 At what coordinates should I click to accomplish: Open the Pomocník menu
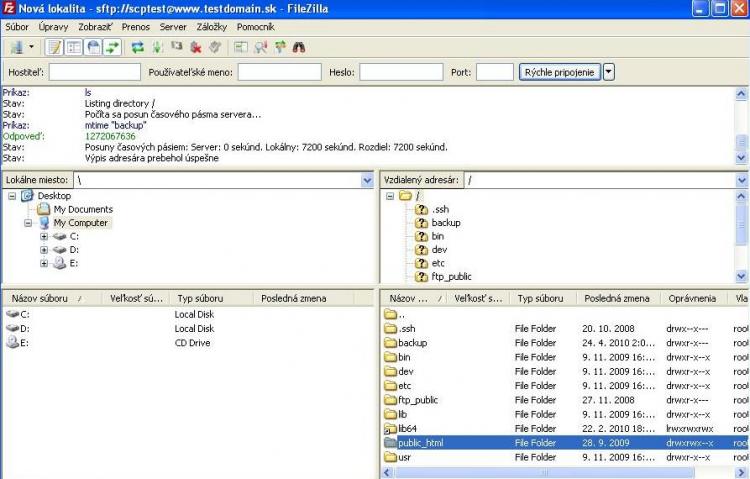[255, 27]
